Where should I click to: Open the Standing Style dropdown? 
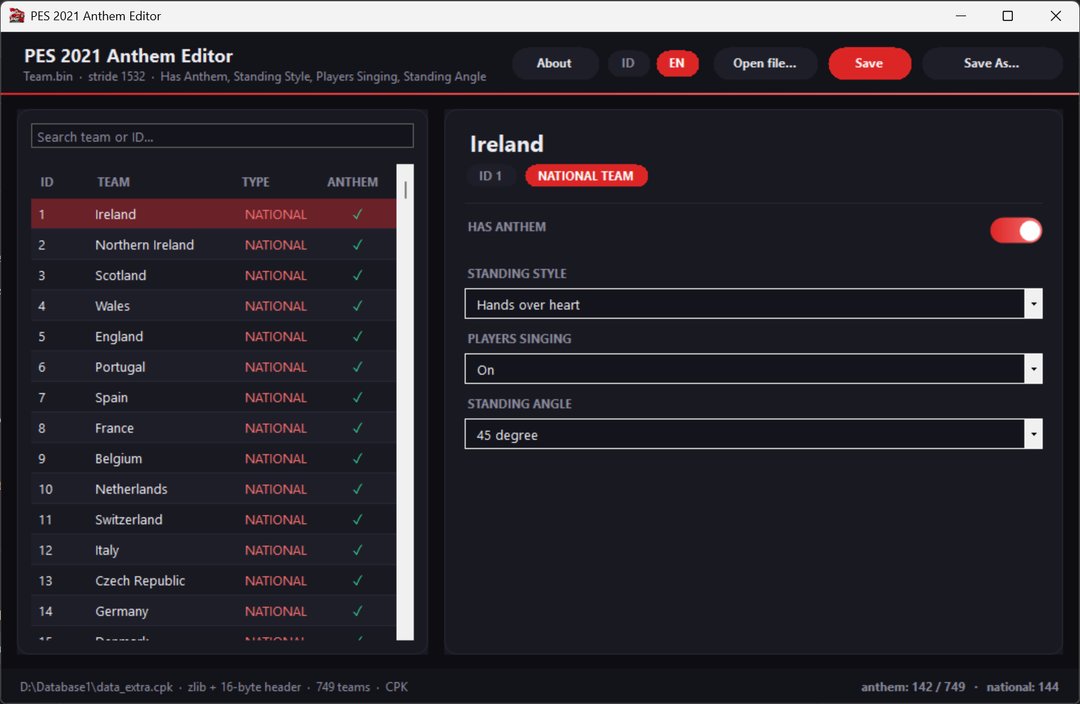tap(754, 304)
